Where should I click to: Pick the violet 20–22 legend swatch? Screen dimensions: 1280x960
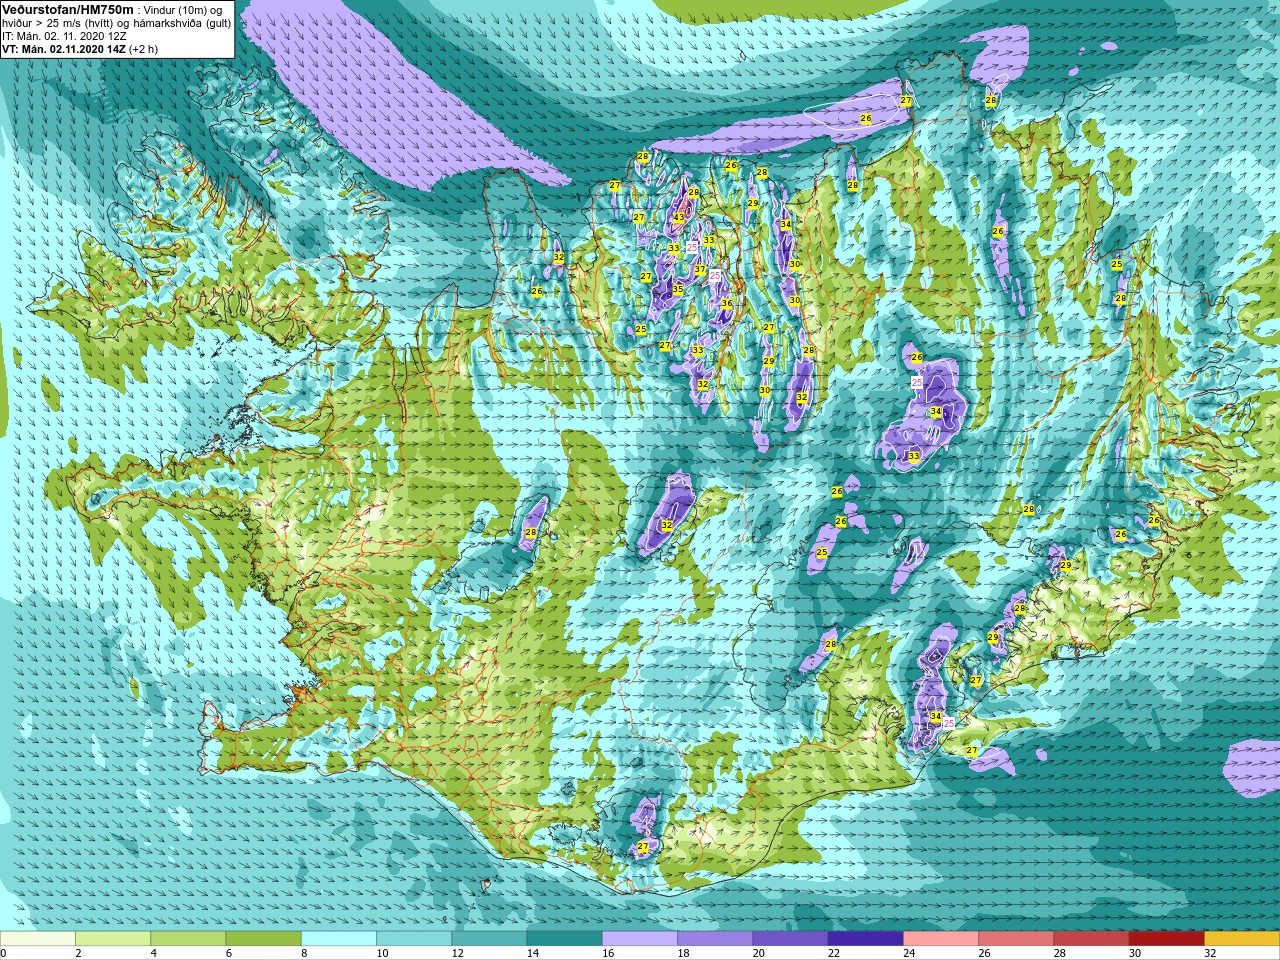click(x=790, y=939)
